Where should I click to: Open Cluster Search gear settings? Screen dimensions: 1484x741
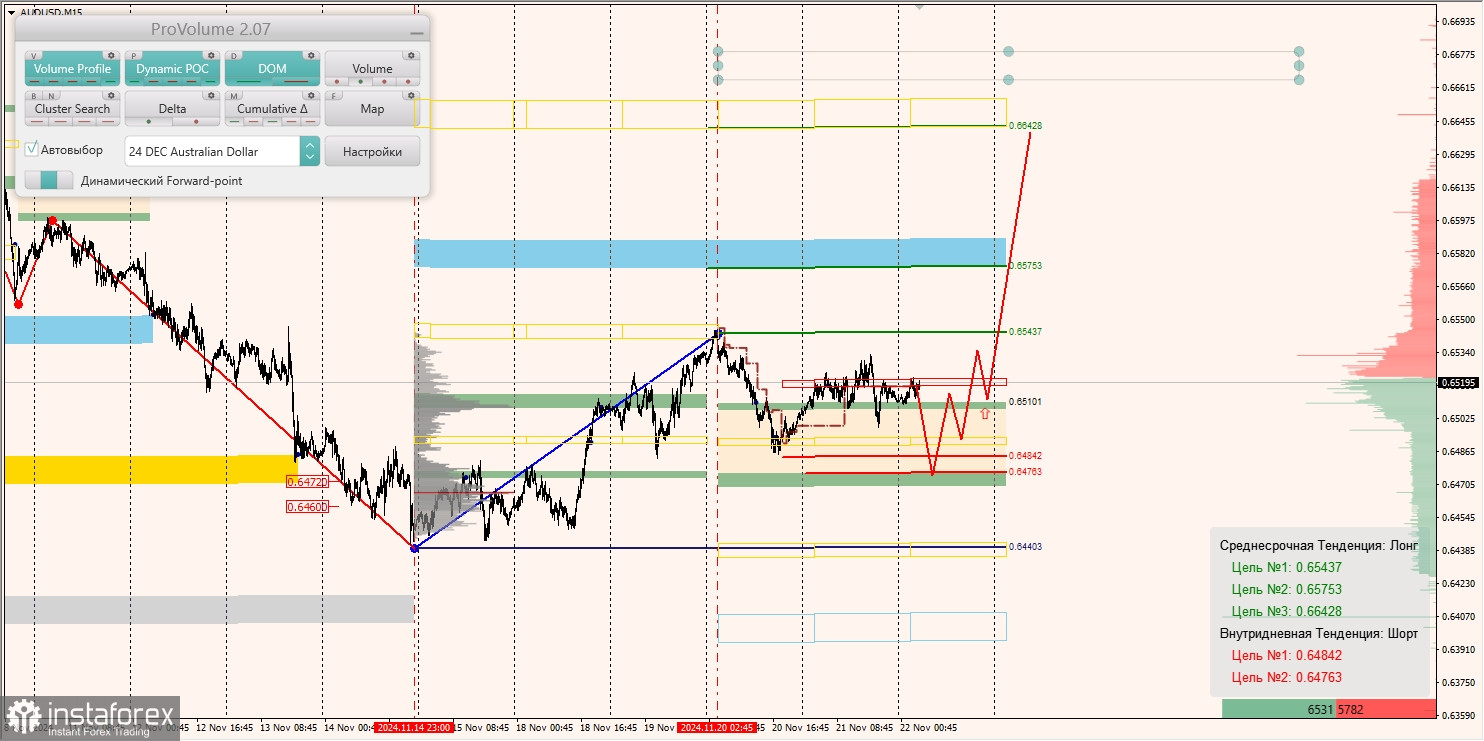[111, 95]
